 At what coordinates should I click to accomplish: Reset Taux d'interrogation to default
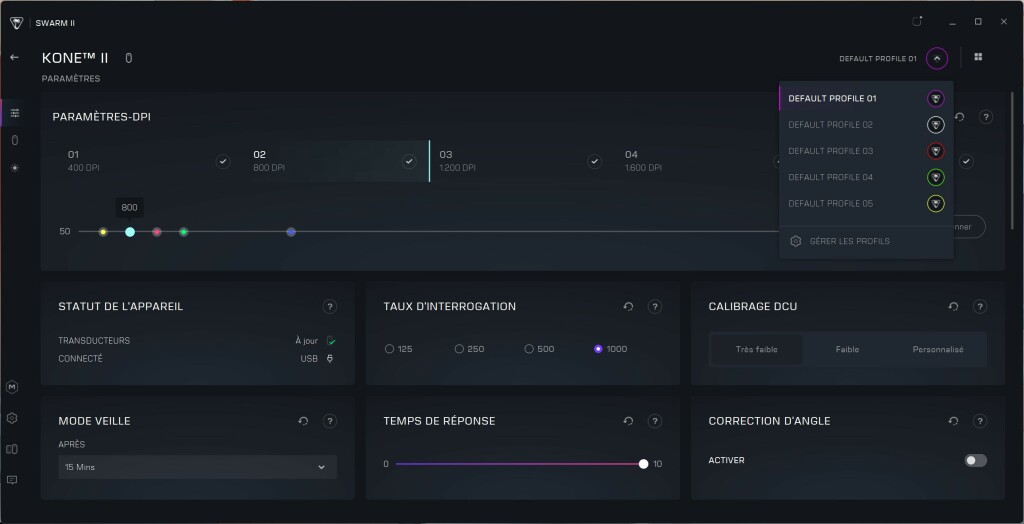pos(628,306)
